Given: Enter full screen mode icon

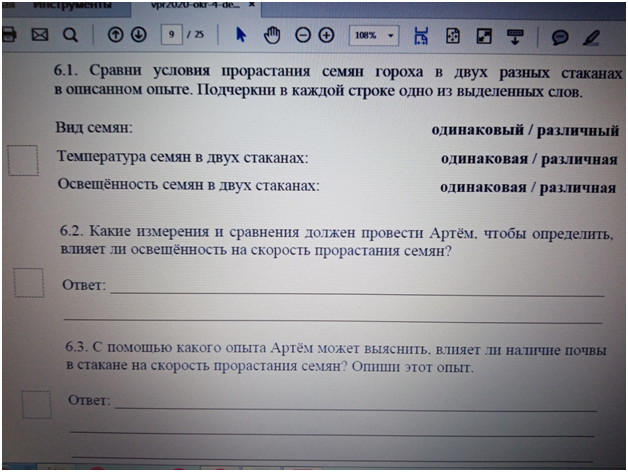Looking at the screenshot, I should (x=484, y=36).
